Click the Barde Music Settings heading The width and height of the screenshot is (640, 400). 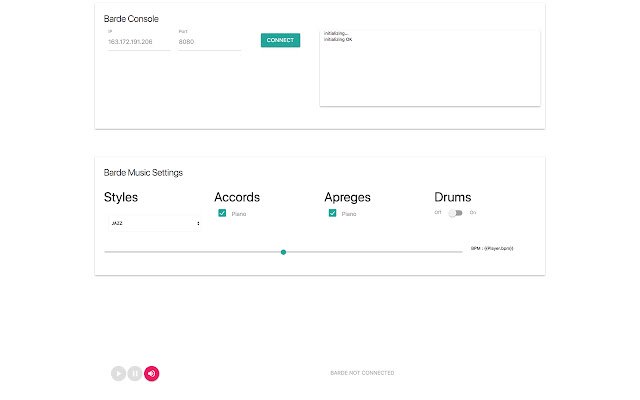tap(143, 172)
